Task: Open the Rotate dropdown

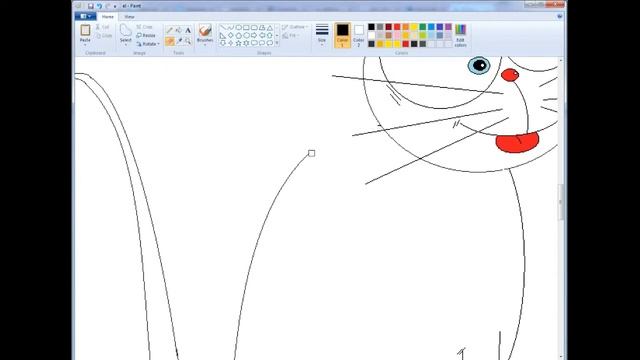Action: (148, 44)
